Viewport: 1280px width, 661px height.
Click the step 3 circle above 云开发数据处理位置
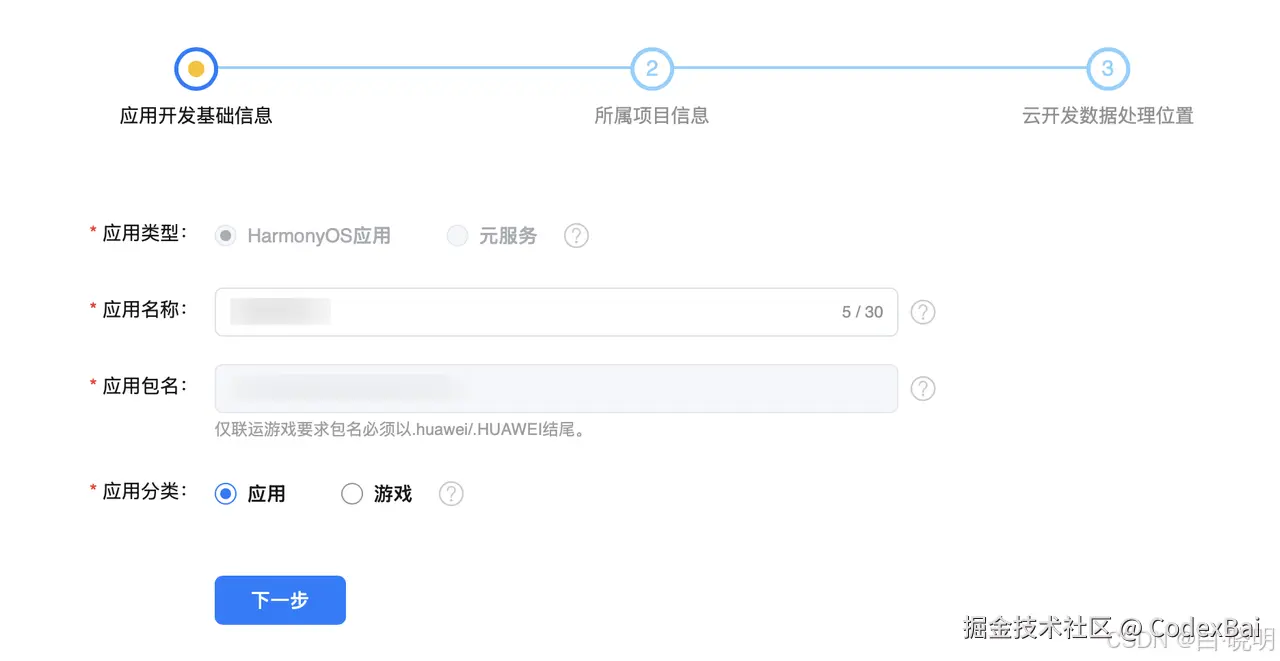point(1107,68)
